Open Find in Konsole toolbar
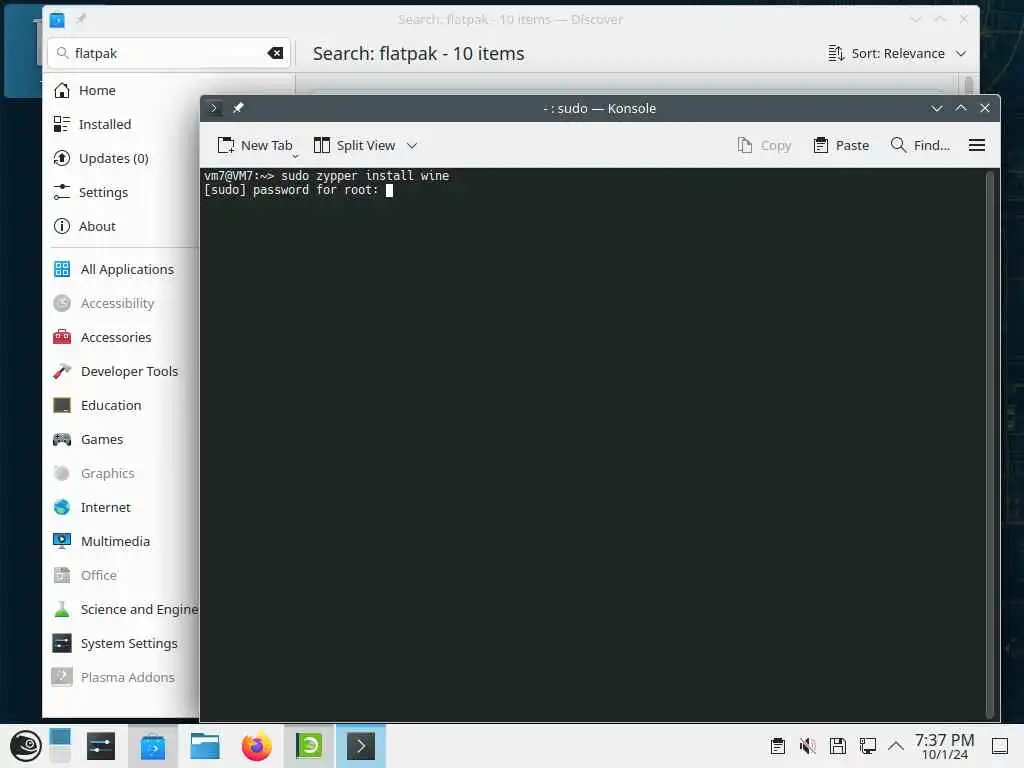1024x768 pixels. point(920,145)
